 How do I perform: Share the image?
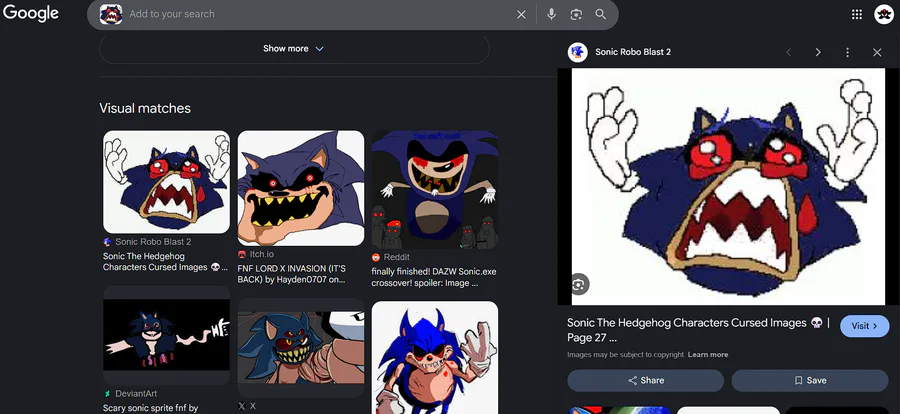(x=646, y=380)
